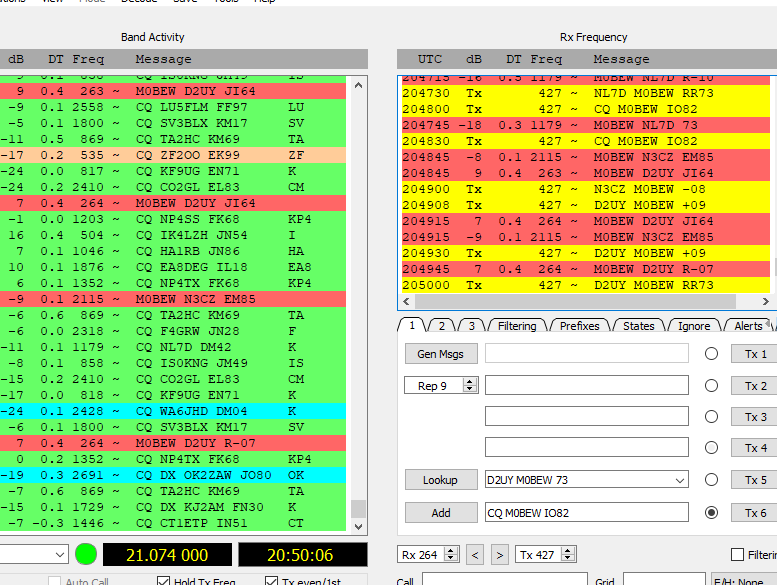Viewport: 777px width, 585px height.
Task: Send message with Tx 3 button
Action: pos(755,417)
